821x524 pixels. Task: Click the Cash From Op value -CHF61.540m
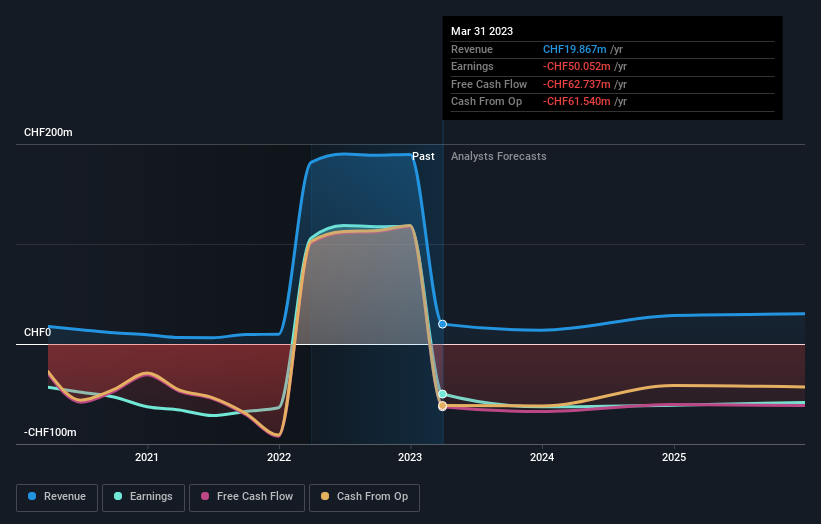(576, 102)
